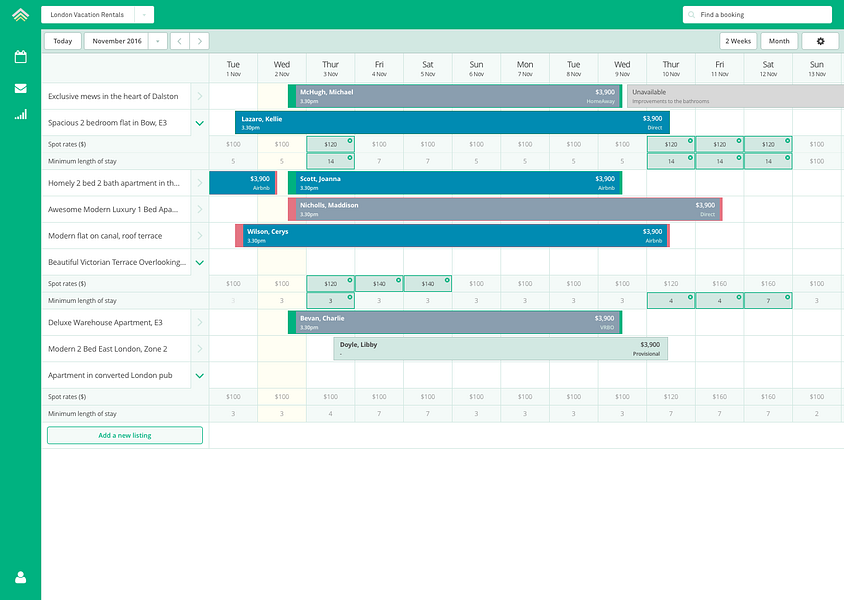Open Bevan, Charlie booking

click(455, 322)
